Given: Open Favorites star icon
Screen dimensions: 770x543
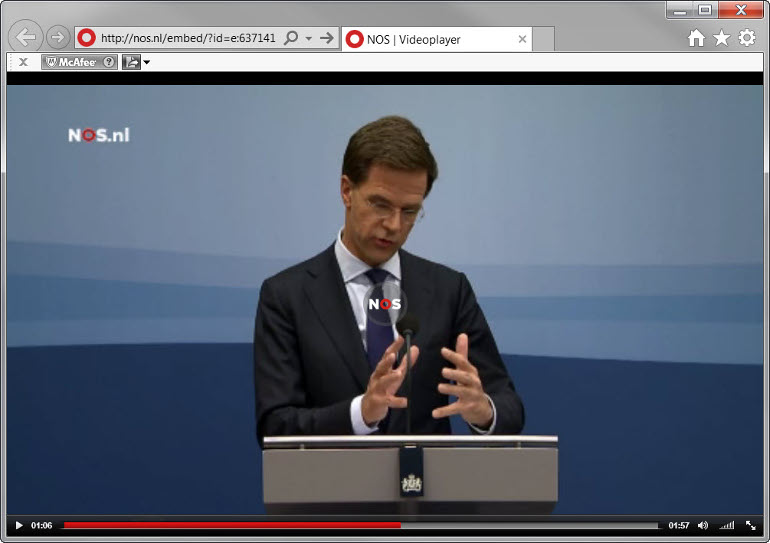Looking at the screenshot, I should 721,38.
